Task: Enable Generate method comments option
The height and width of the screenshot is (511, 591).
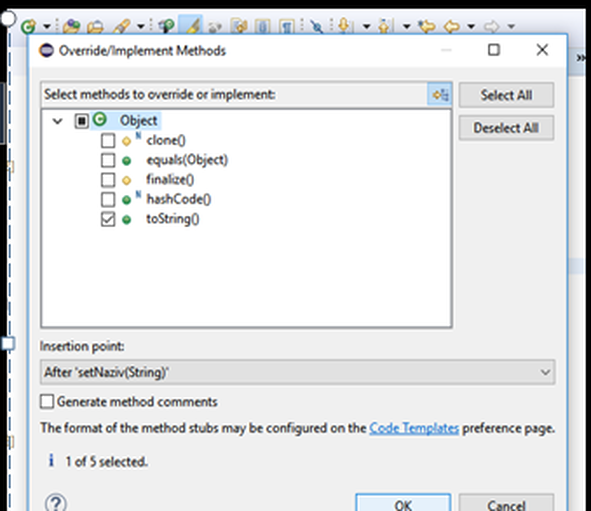Action: [47, 402]
